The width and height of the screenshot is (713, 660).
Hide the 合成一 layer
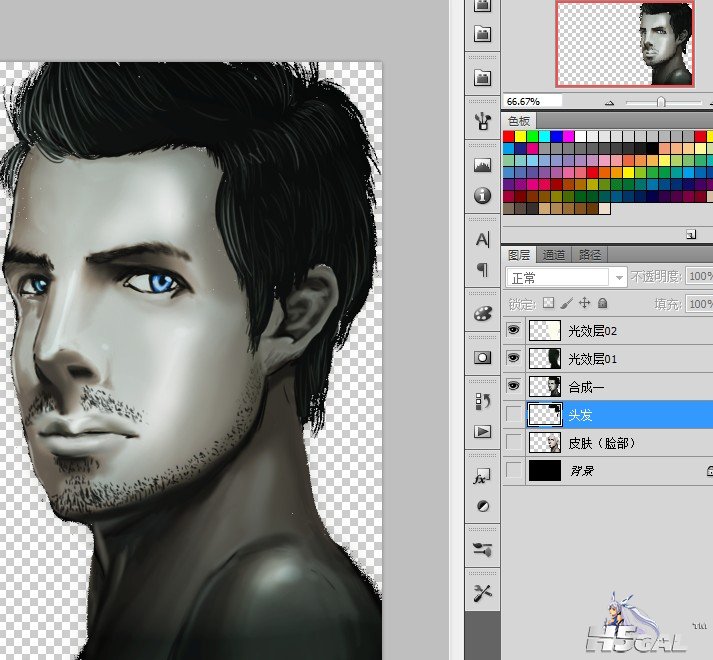pyautogui.click(x=514, y=386)
